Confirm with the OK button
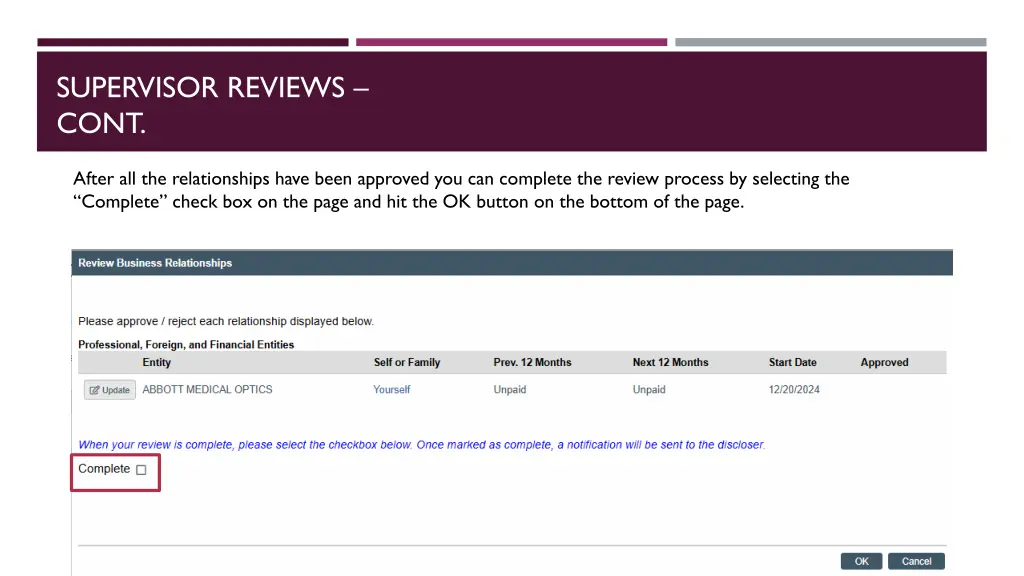 pos(861,561)
